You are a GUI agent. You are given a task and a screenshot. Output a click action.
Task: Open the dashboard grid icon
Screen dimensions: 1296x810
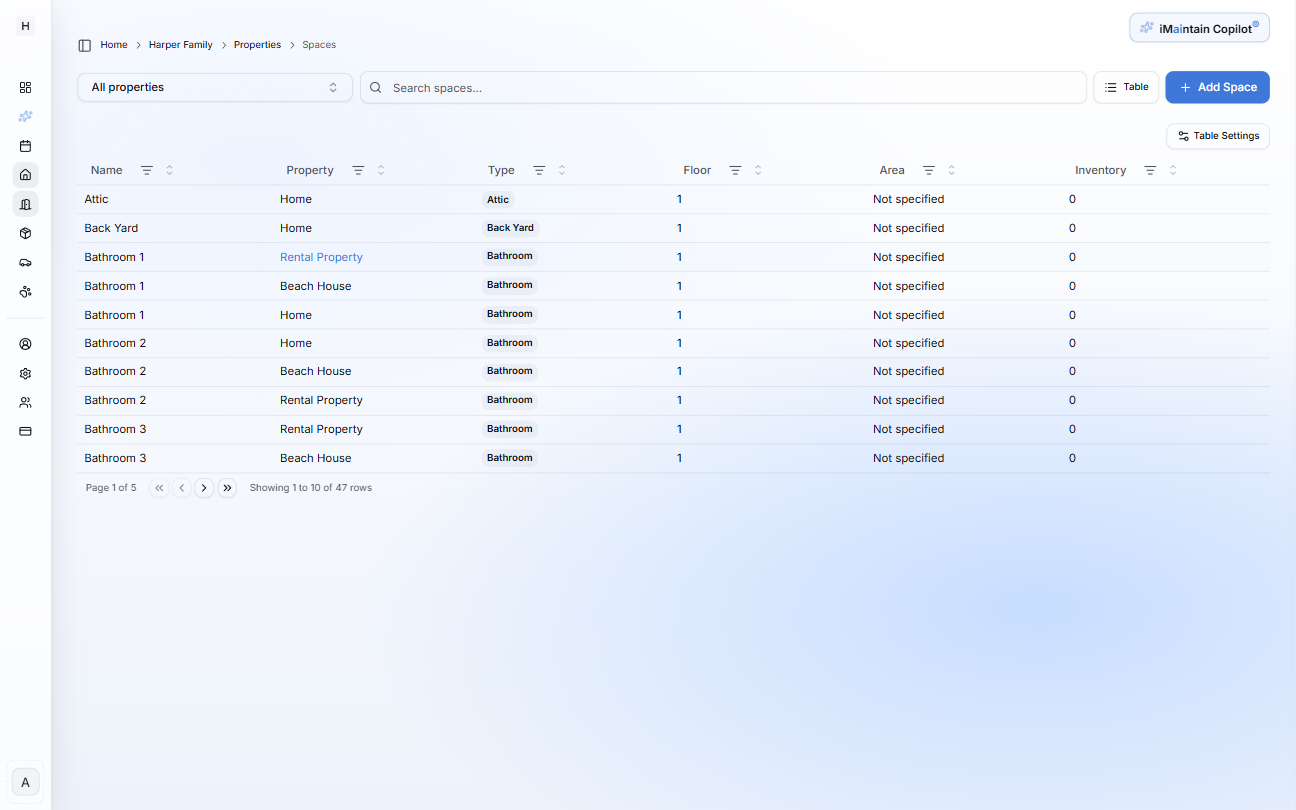click(25, 87)
